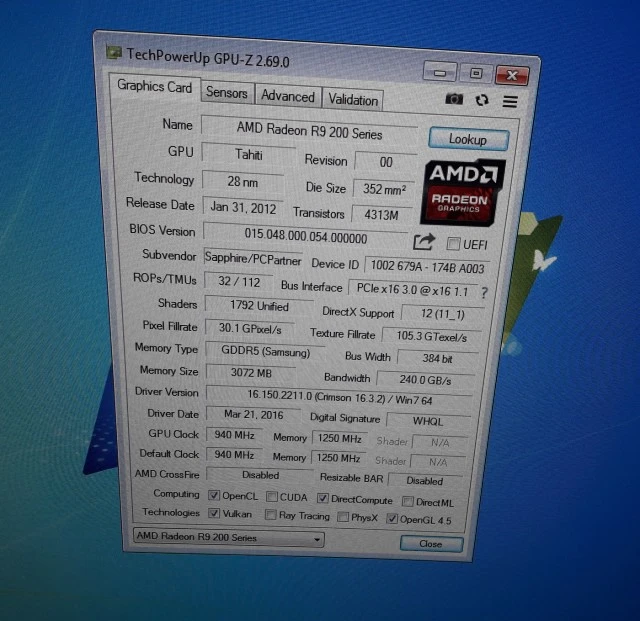Click the Driver Version 16.150.2211.0 field
This screenshot has height=621, width=640.
click(x=339, y=397)
